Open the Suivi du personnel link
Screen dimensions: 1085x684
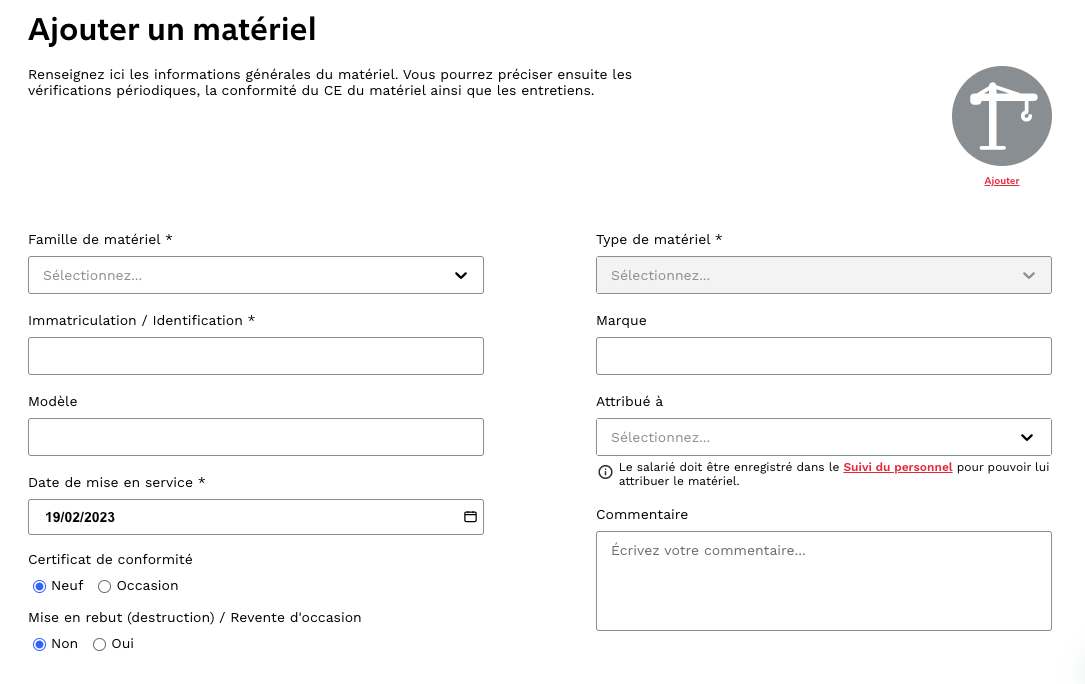click(897, 467)
